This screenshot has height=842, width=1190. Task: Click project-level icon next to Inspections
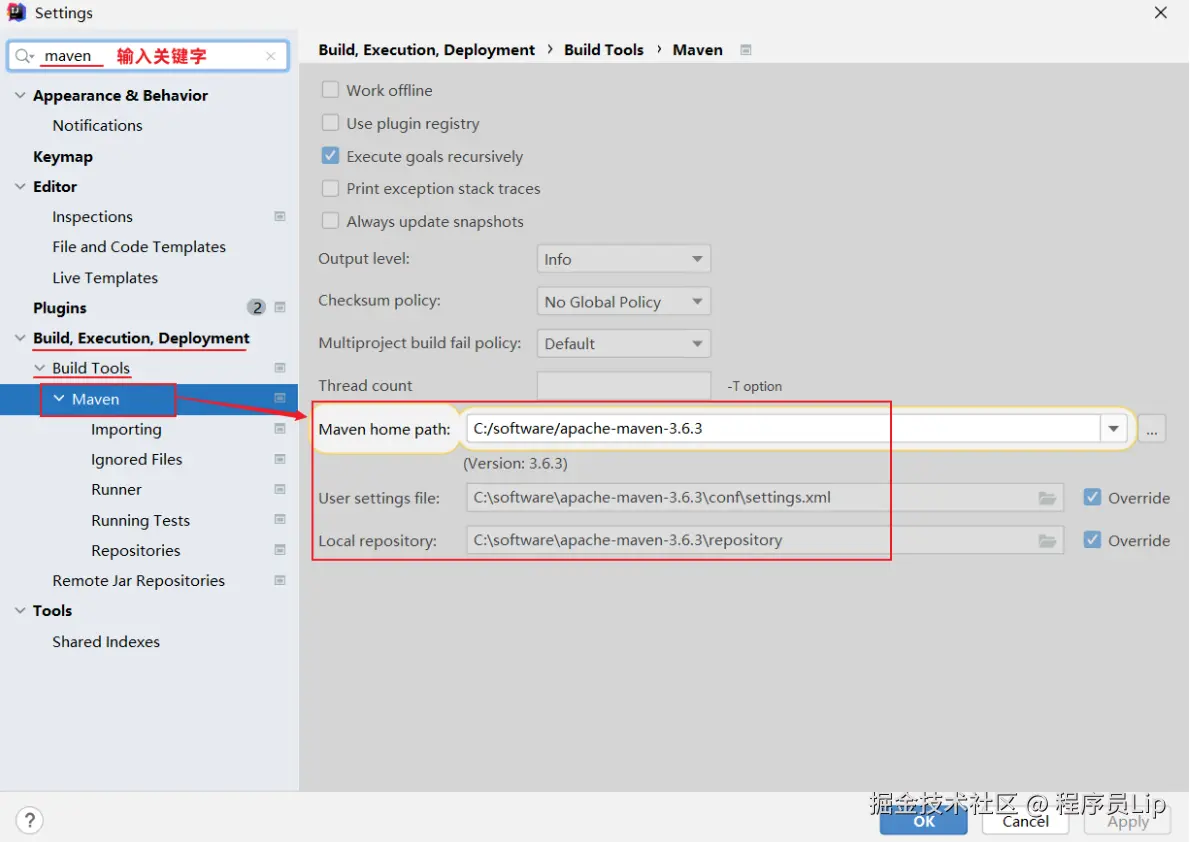point(279,216)
